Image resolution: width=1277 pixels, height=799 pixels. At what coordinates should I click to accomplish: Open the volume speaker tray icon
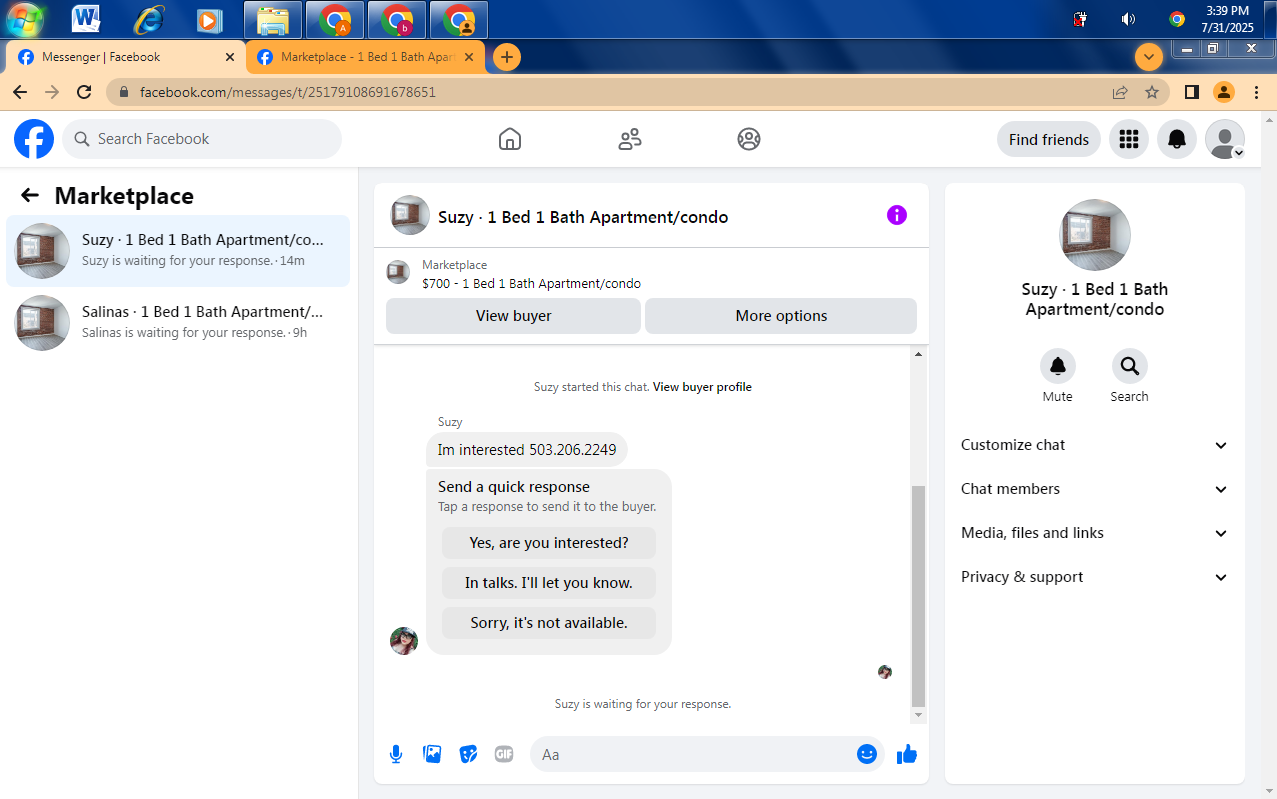pos(1128,19)
